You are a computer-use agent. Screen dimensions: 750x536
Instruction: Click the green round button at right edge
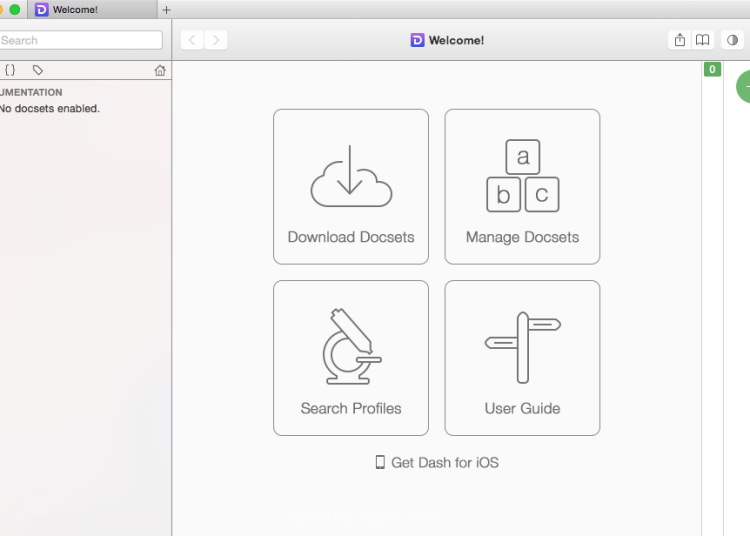[744, 86]
